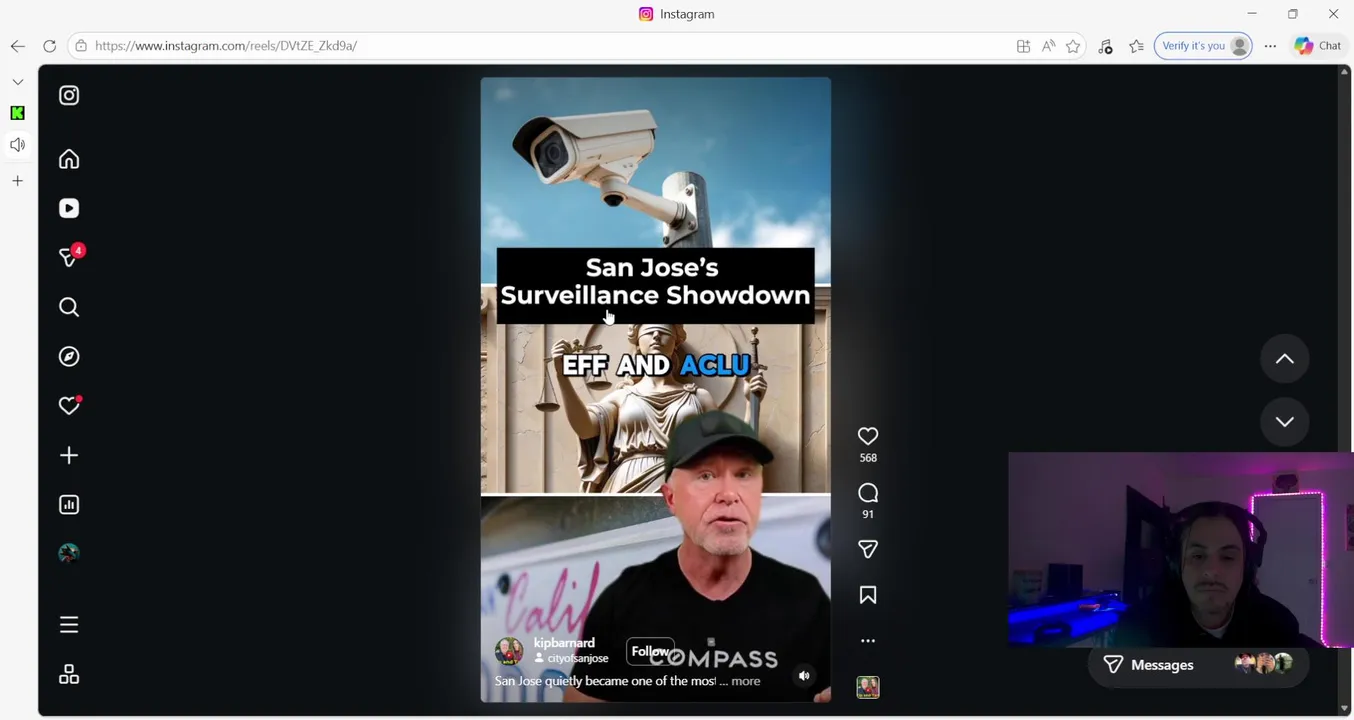Toggle reel sound with speaker icon
This screenshot has width=1354, height=720.
(804, 676)
